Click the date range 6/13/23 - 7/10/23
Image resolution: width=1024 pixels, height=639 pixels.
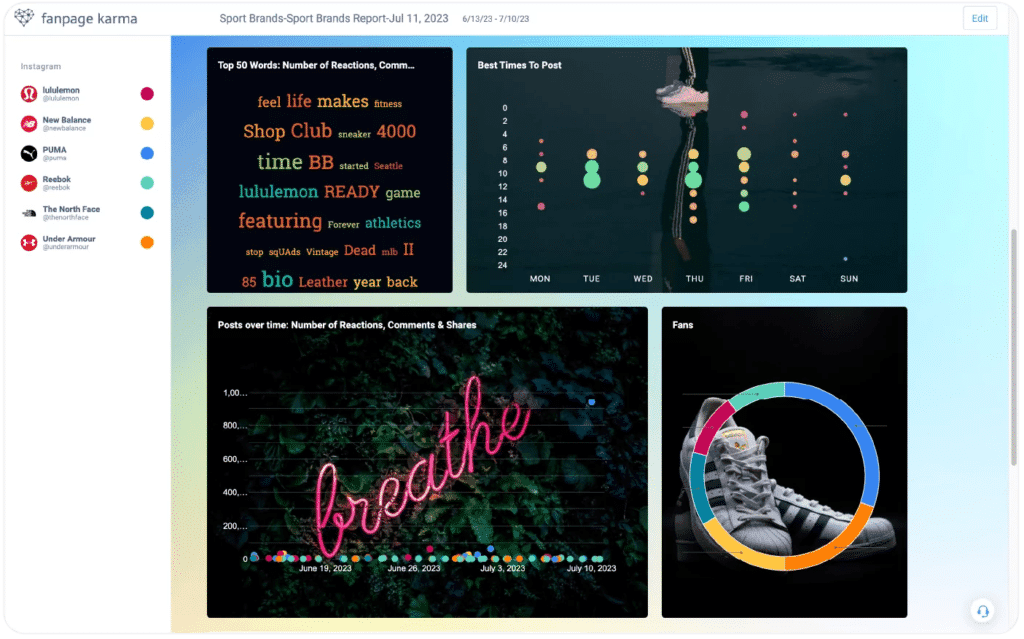point(496,19)
